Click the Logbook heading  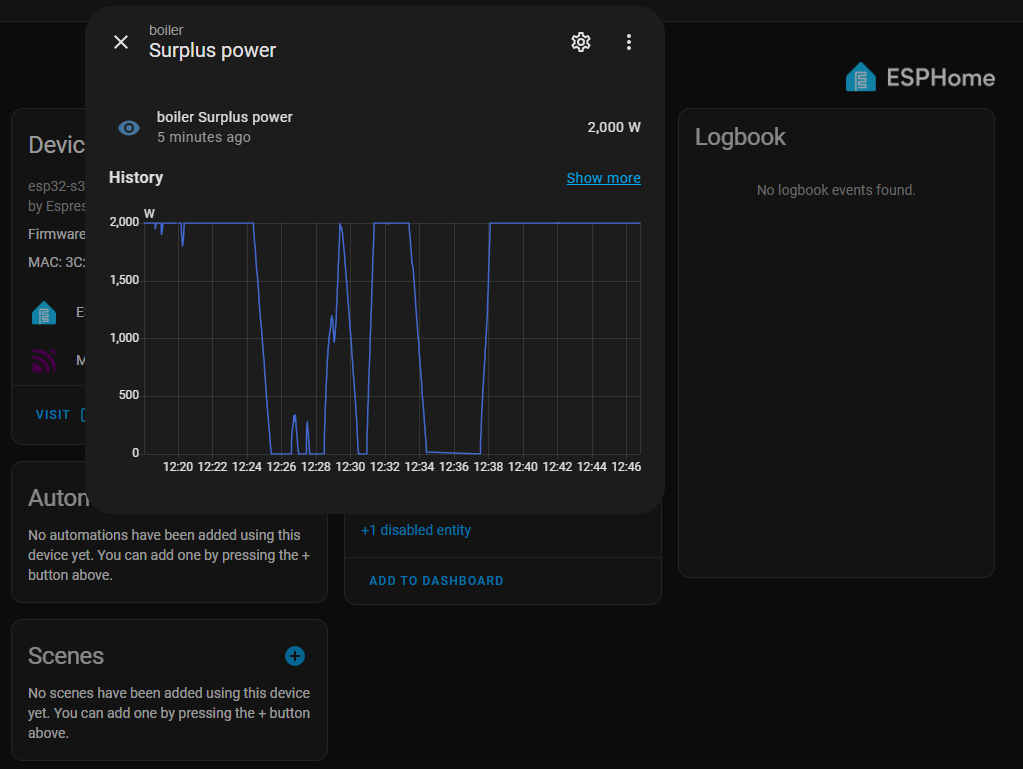pos(740,137)
